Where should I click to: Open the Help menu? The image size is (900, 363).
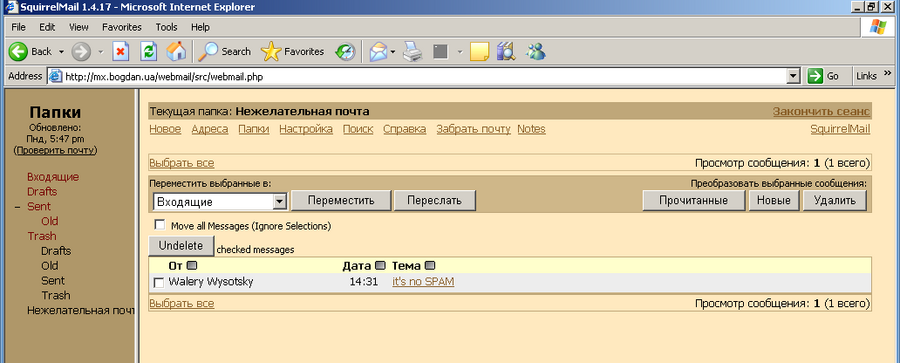200,27
